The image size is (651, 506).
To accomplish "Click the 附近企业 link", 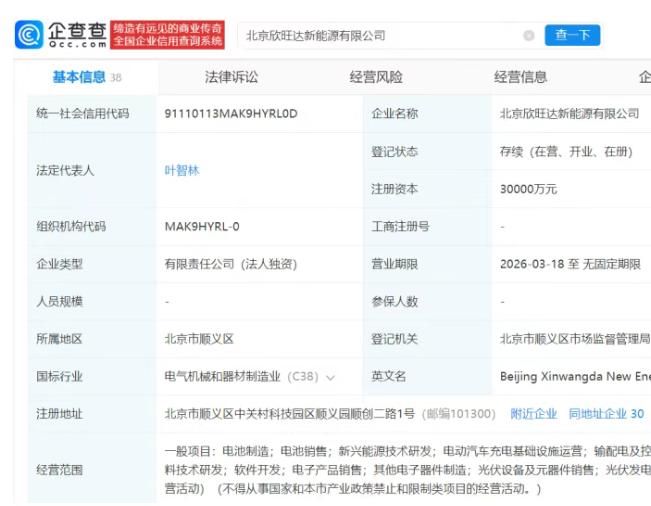I will 533,413.
